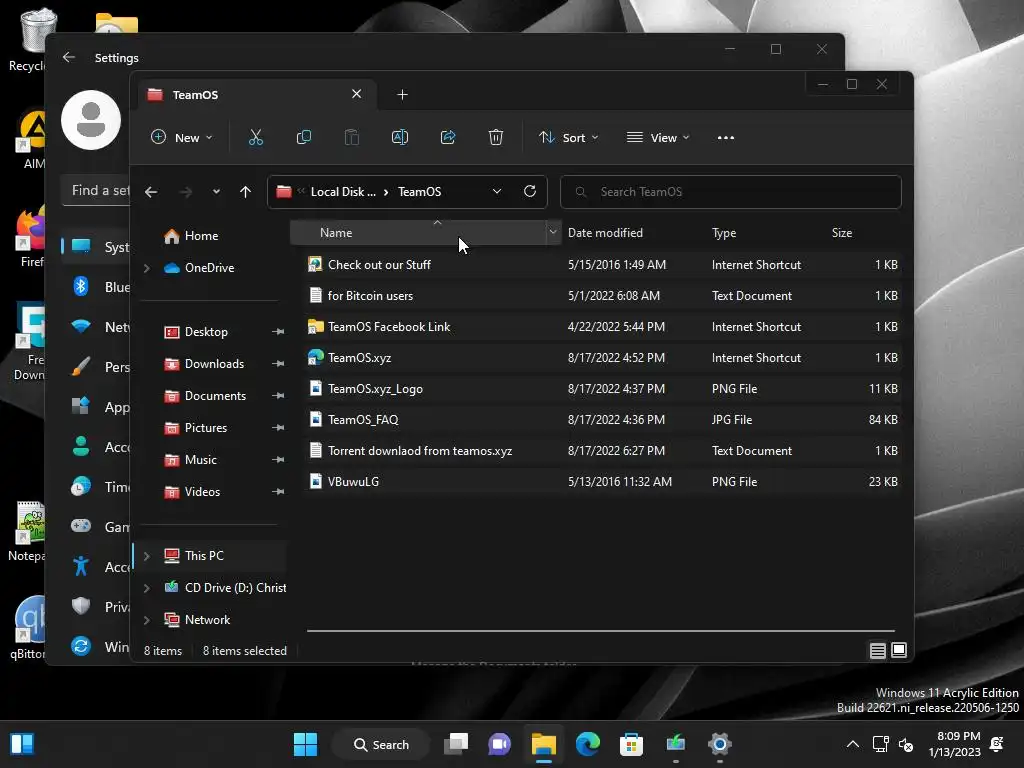
Task: Sort by Size column header
Action: click(841, 232)
